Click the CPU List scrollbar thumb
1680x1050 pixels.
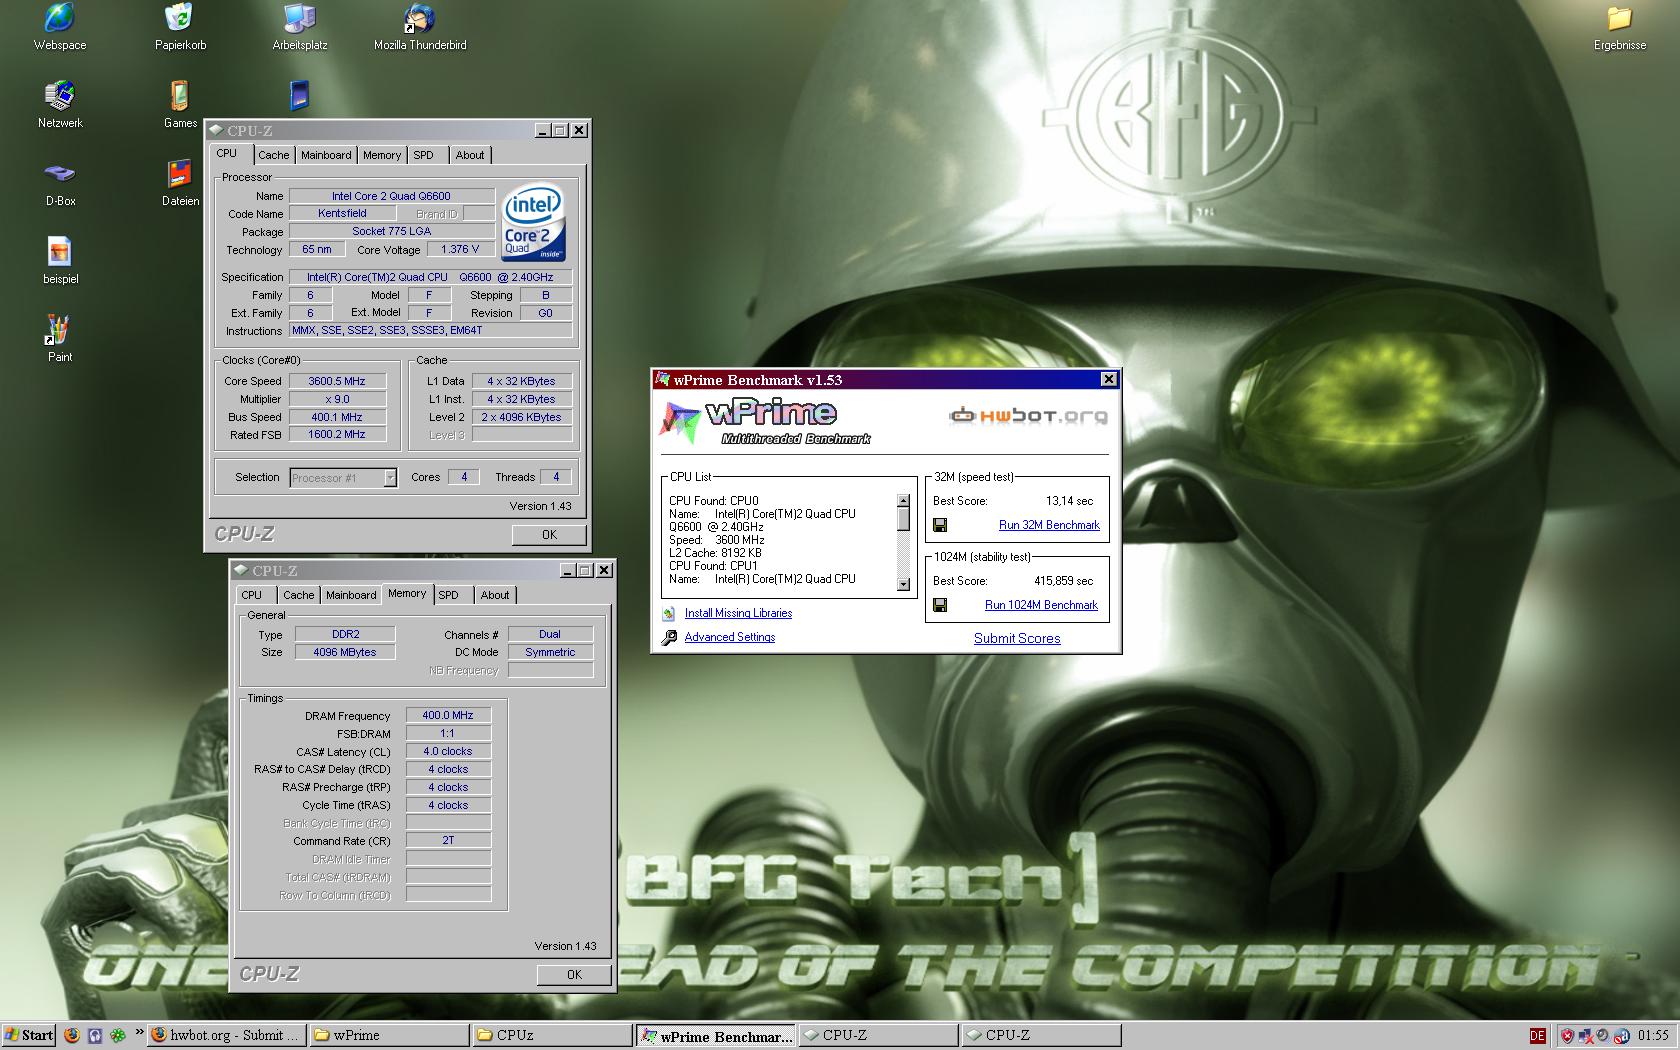(903, 520)
